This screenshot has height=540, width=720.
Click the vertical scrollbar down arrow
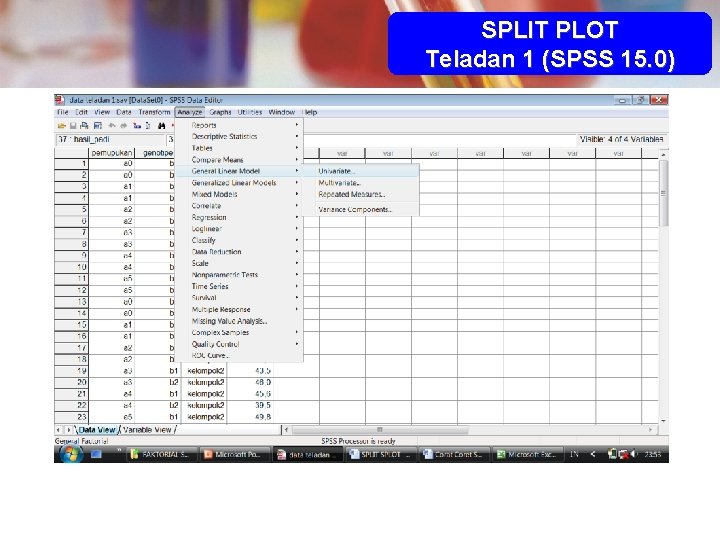663,420
